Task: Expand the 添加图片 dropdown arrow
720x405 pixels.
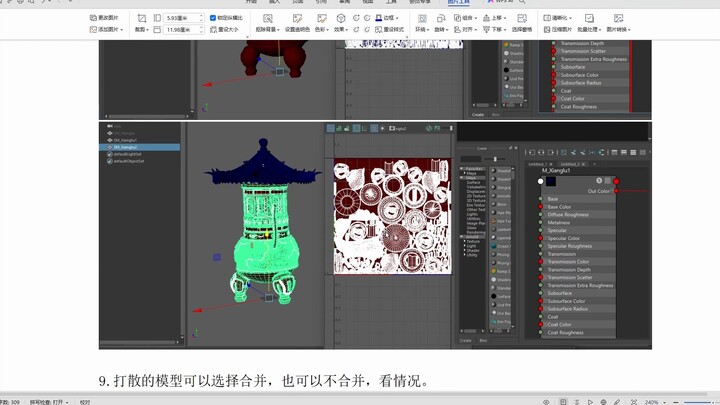Action: pos(122,30)
